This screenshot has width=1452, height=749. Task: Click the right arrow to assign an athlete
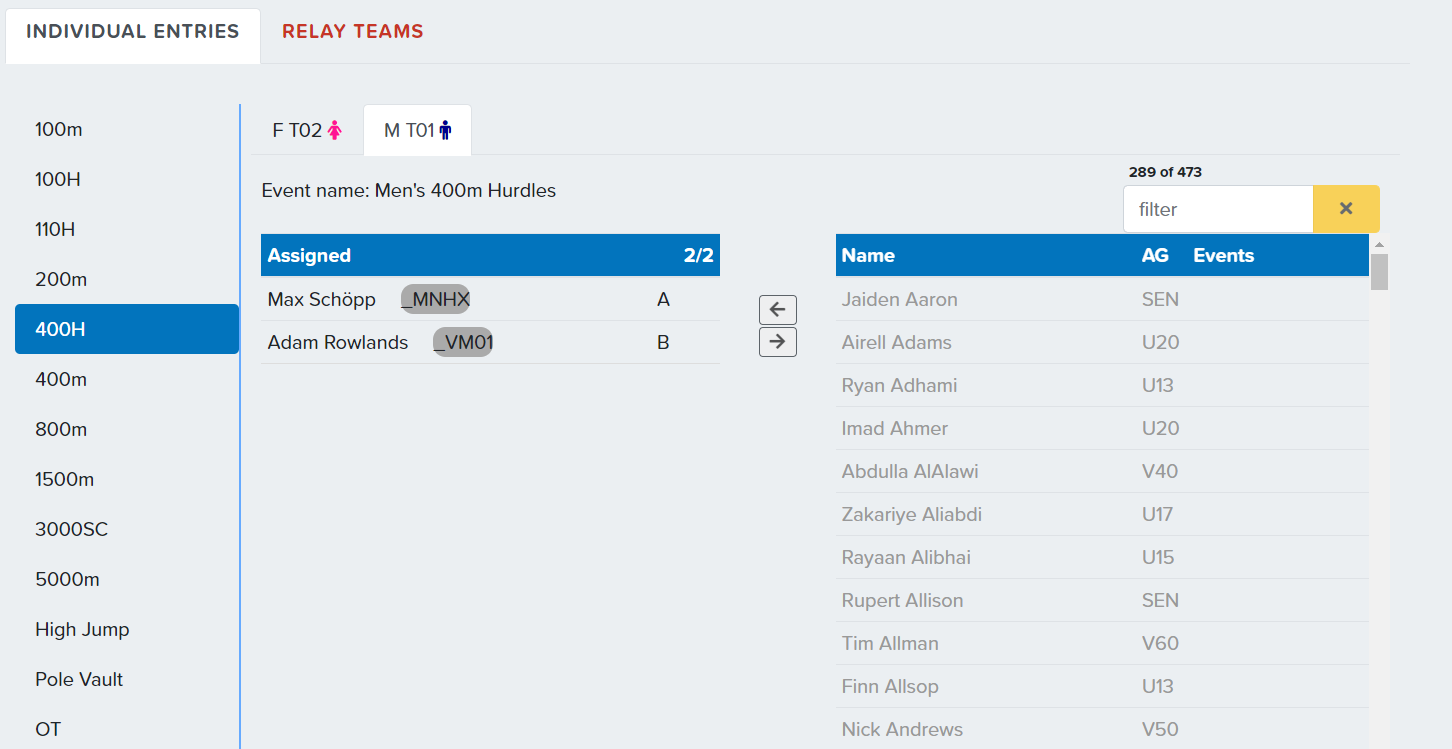(x=777, y=341)
